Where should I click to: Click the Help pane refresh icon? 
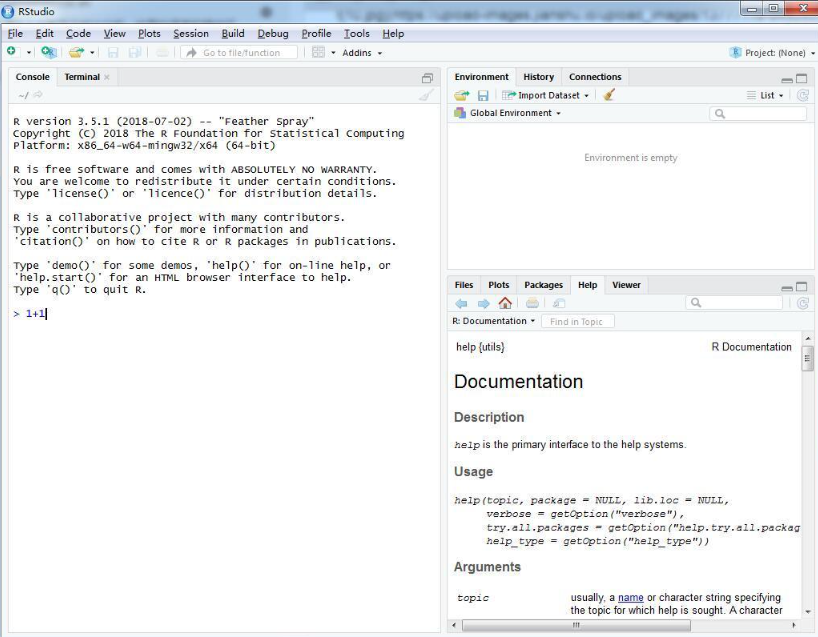click(803, 303)
